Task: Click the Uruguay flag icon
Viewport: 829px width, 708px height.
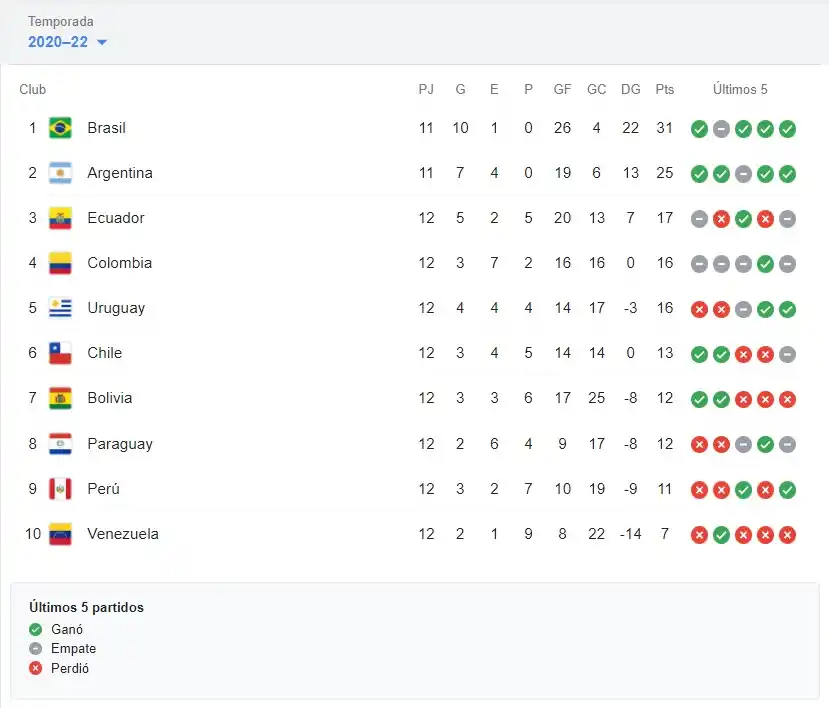Action: [x=60, y=308]
